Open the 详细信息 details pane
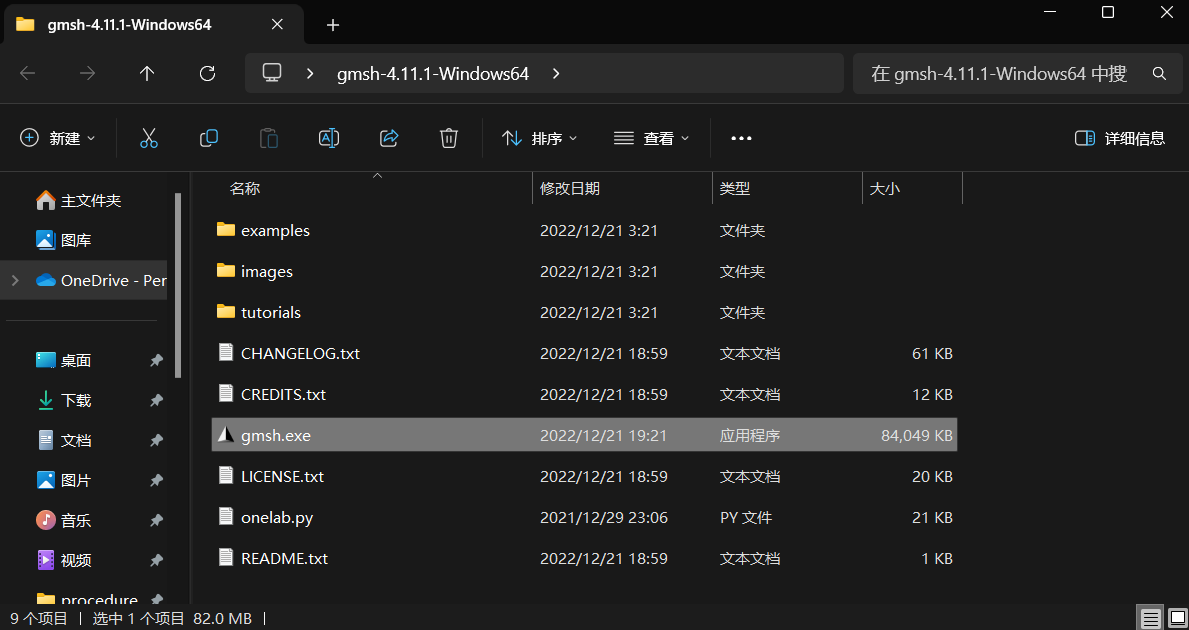This screenshot has width=1189, height=630. [x=1119, y=138]
